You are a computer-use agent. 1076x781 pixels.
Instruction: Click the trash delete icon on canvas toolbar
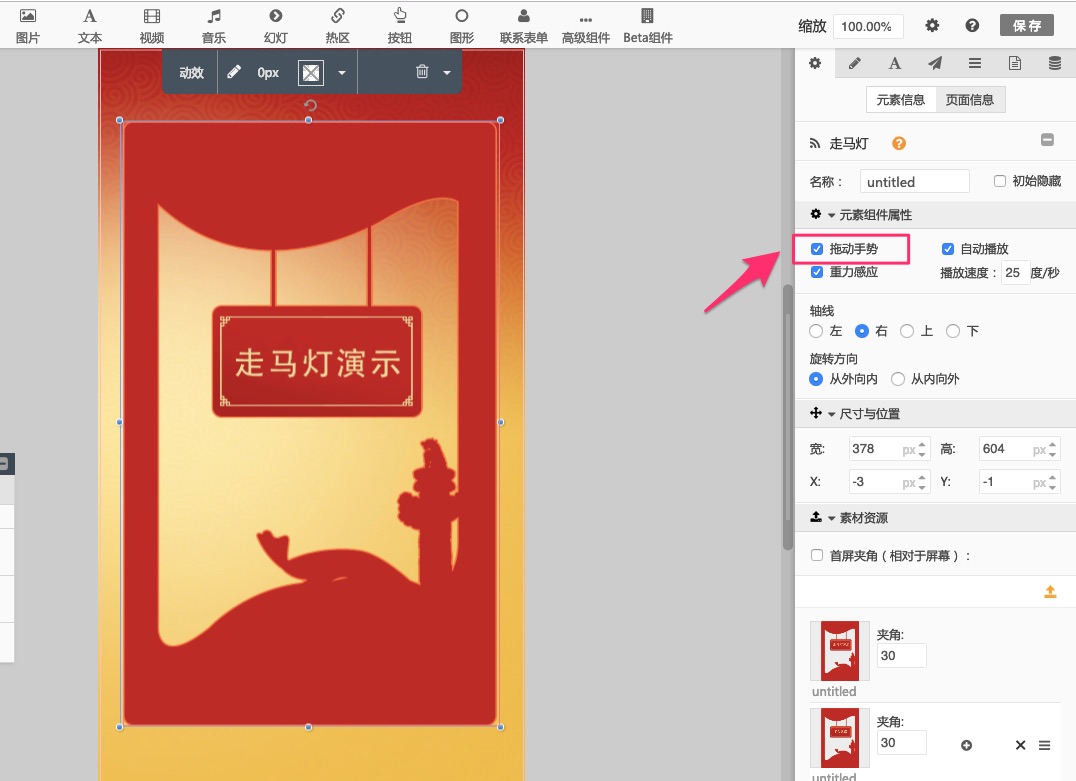[422, 72]
